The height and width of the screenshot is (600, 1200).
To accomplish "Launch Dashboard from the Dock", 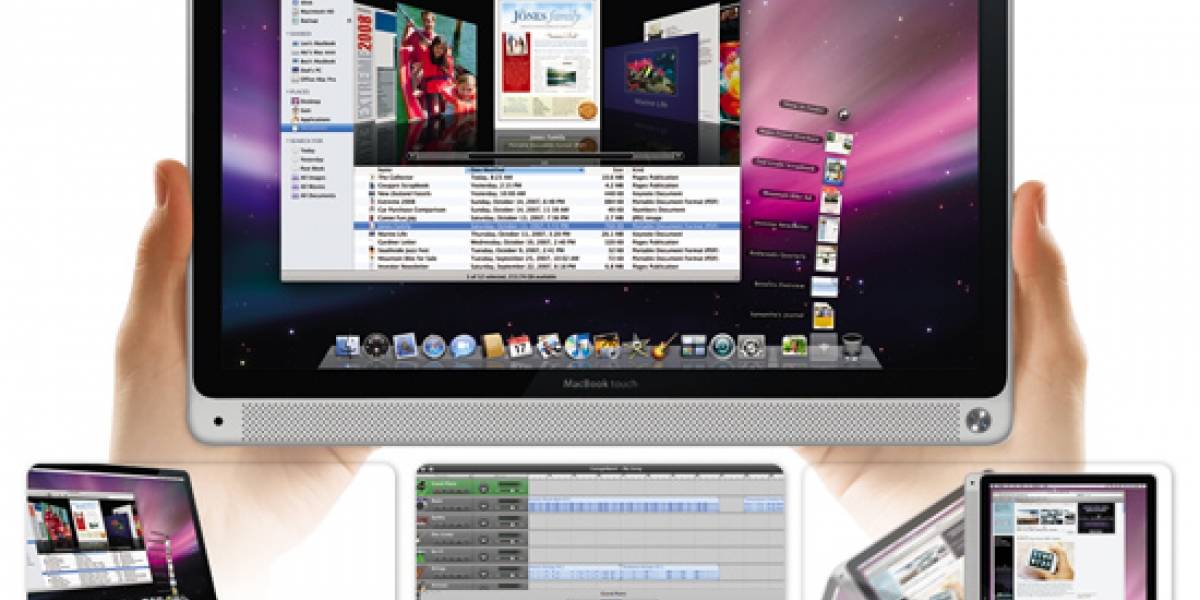I will point(376,346).
